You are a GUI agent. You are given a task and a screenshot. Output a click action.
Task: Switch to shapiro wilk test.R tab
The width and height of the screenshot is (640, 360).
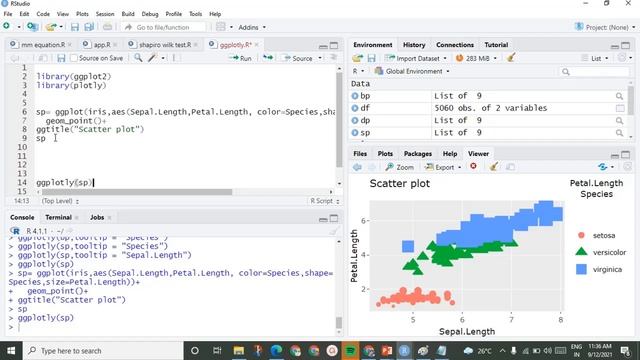(164, 44)
